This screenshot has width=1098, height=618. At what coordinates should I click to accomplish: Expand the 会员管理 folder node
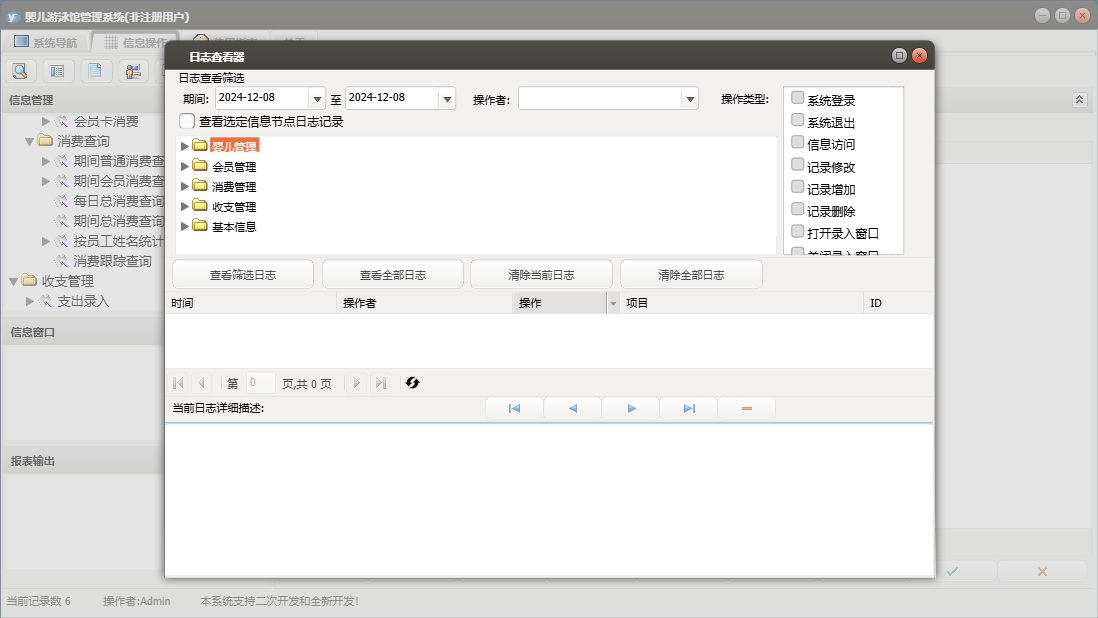click(x=184, y=166)
